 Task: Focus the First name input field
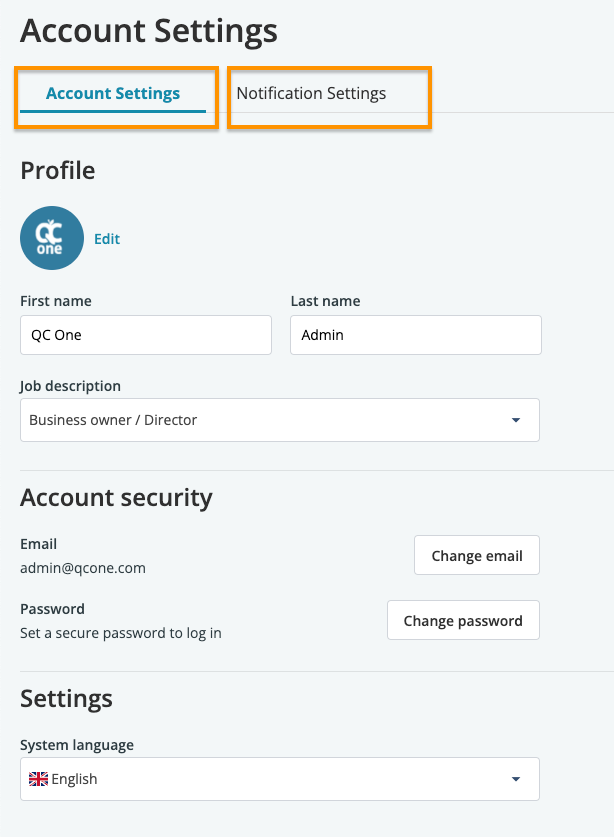pos(146,335)
